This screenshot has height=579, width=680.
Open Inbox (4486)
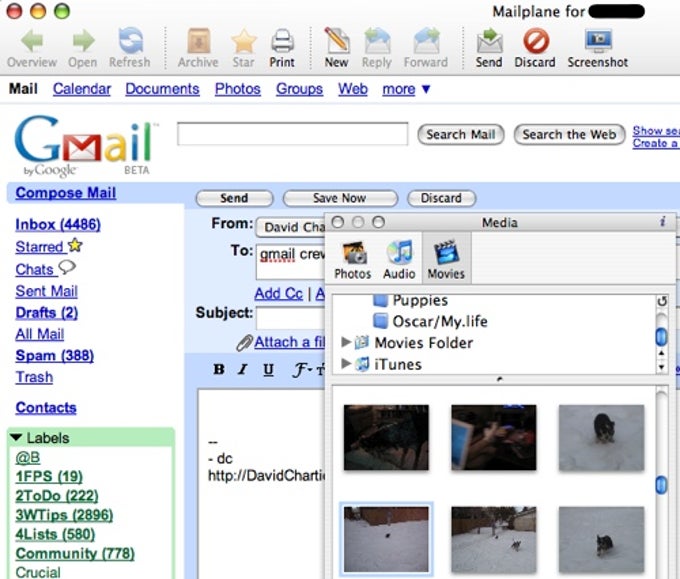(x=58, y=225)
